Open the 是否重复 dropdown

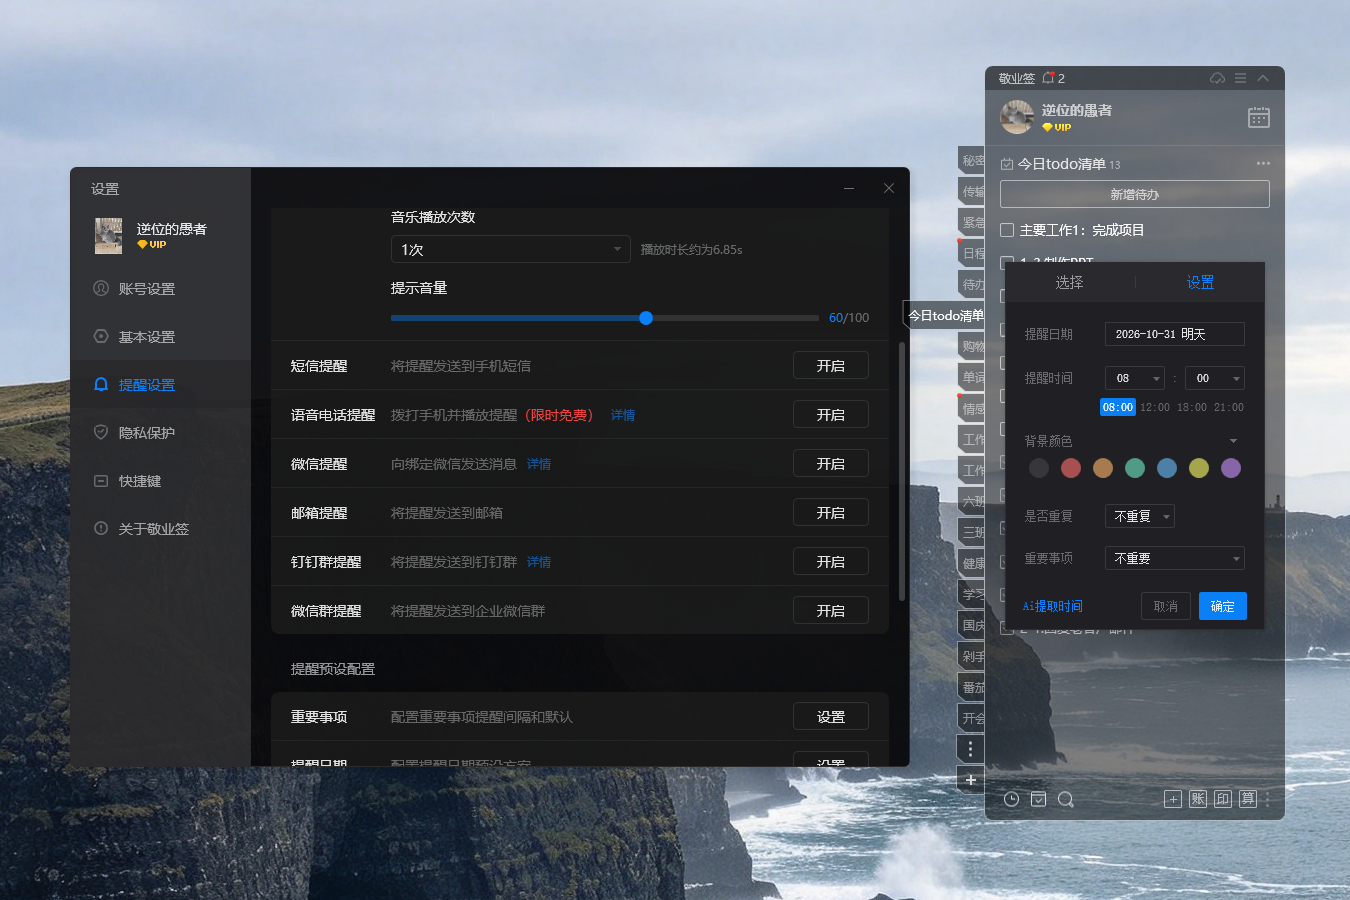pyautogui.click(x=1140, y=516)
